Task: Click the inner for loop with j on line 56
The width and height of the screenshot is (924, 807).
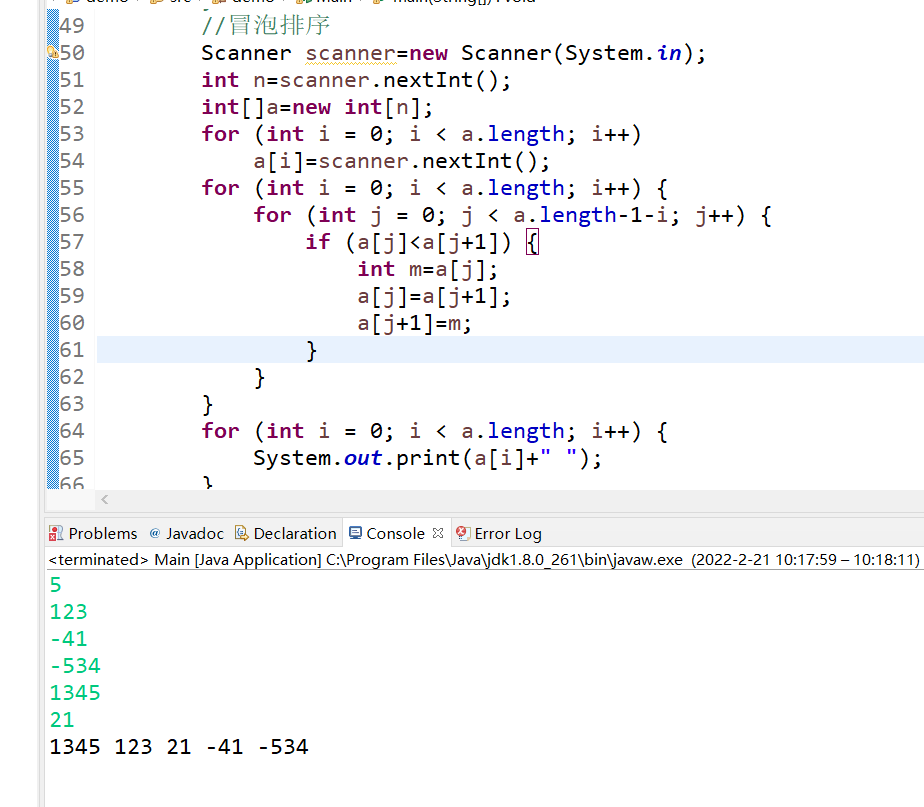Action: tap(512, 215)
